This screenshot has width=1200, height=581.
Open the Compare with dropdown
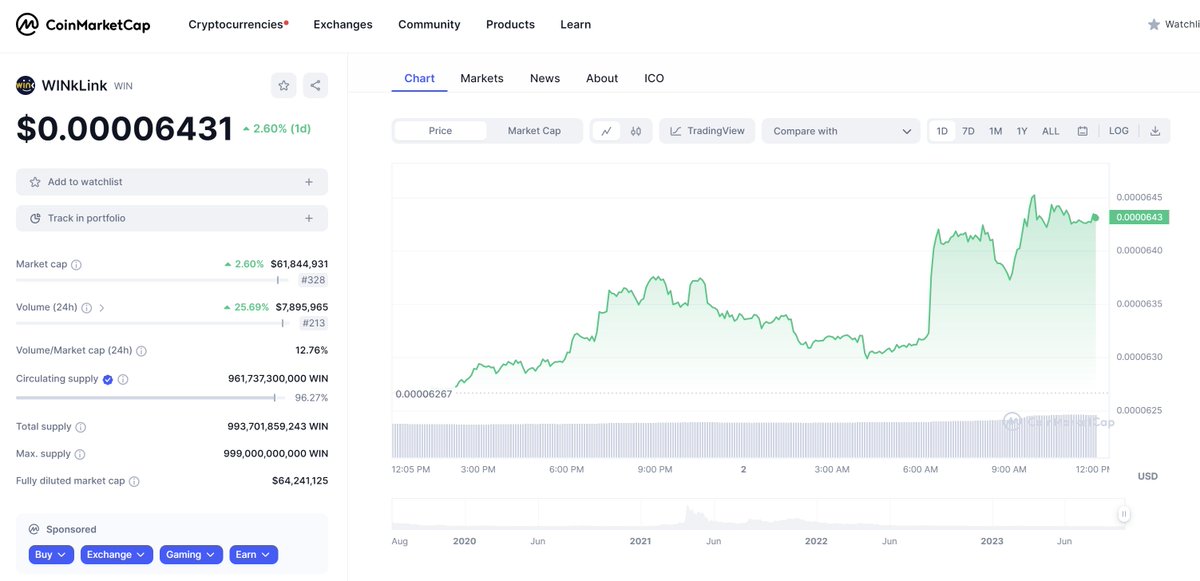(x=841, y=131)
